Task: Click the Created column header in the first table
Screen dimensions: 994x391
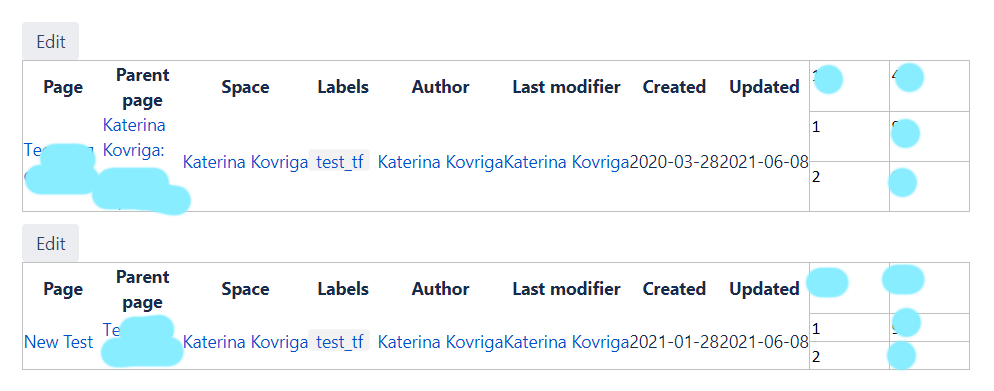Action: click(x=674, y=87)
